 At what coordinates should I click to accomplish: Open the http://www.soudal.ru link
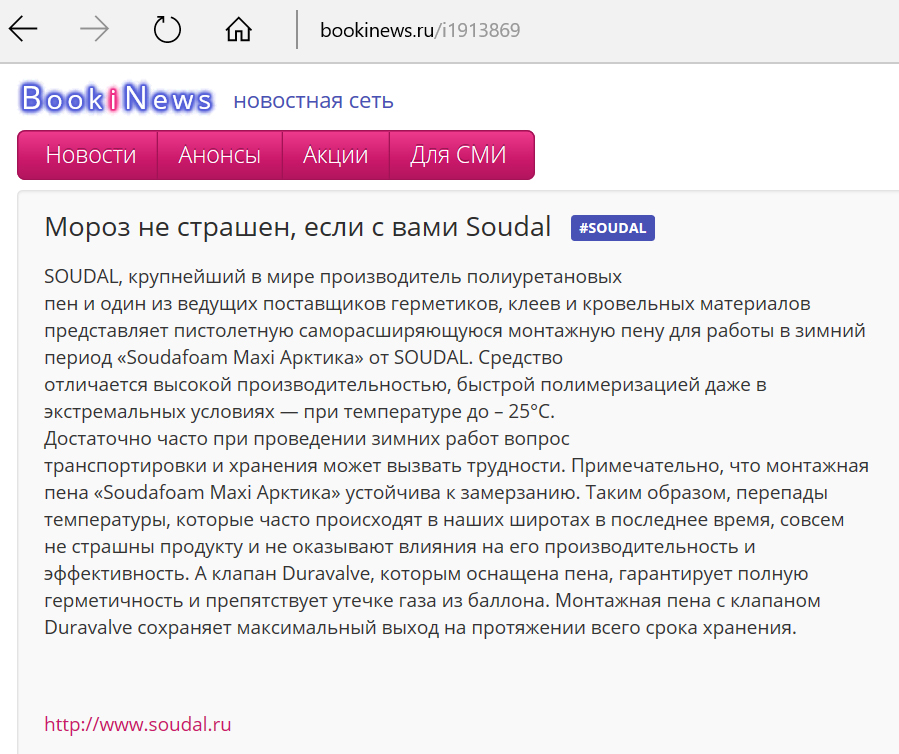point(138,724)
